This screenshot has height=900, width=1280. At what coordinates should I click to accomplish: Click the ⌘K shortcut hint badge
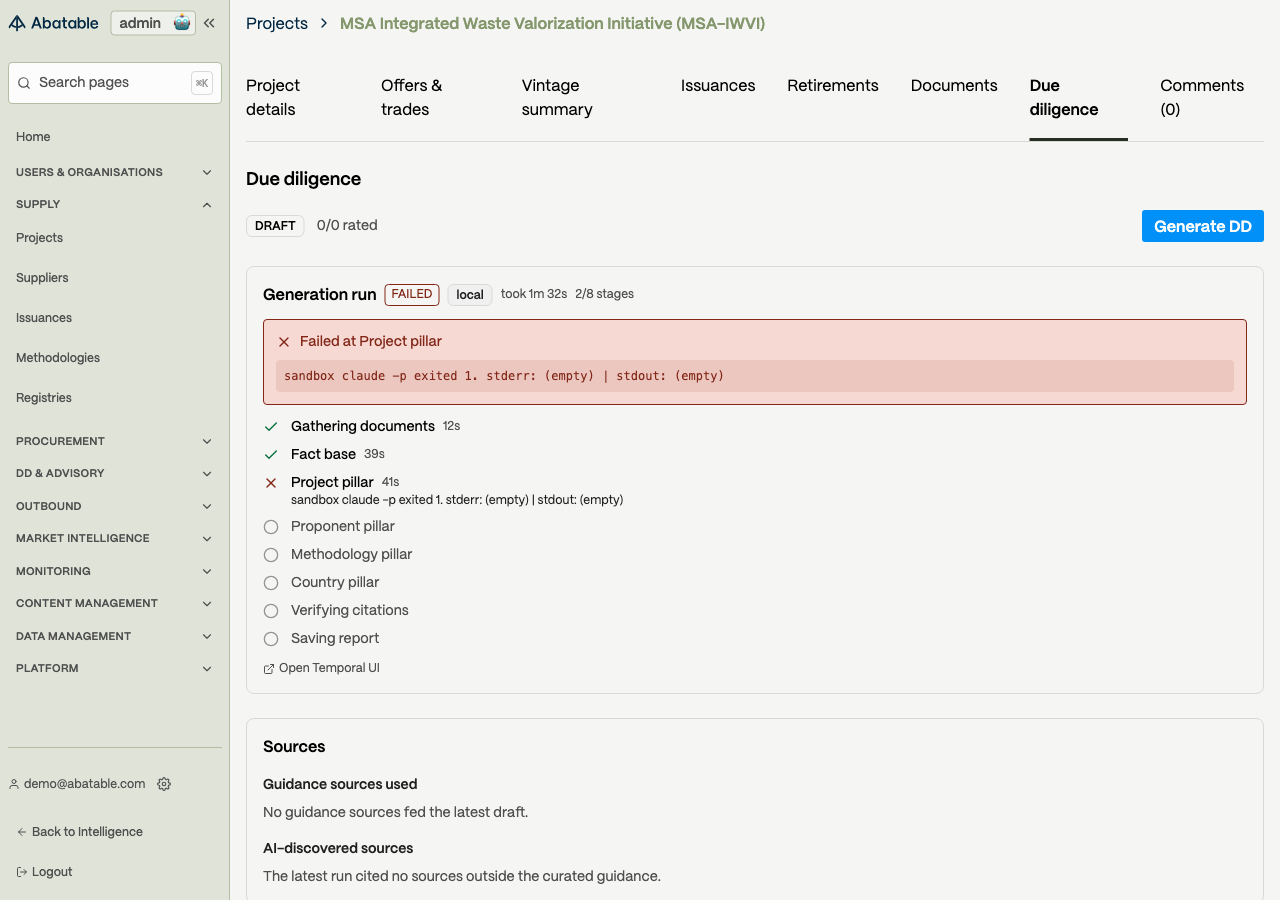pyautogui.click(x=202, y=83)
